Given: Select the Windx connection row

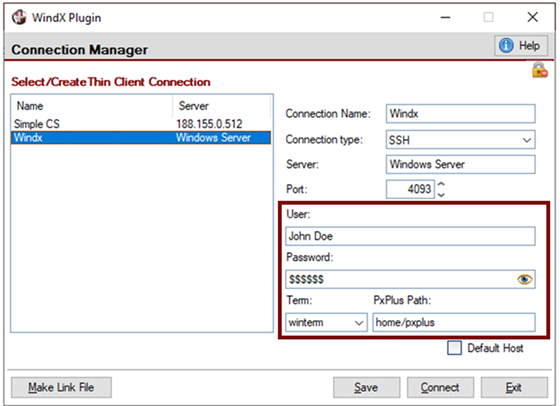Looking at the screenshot, I should (x=141, y=137).
